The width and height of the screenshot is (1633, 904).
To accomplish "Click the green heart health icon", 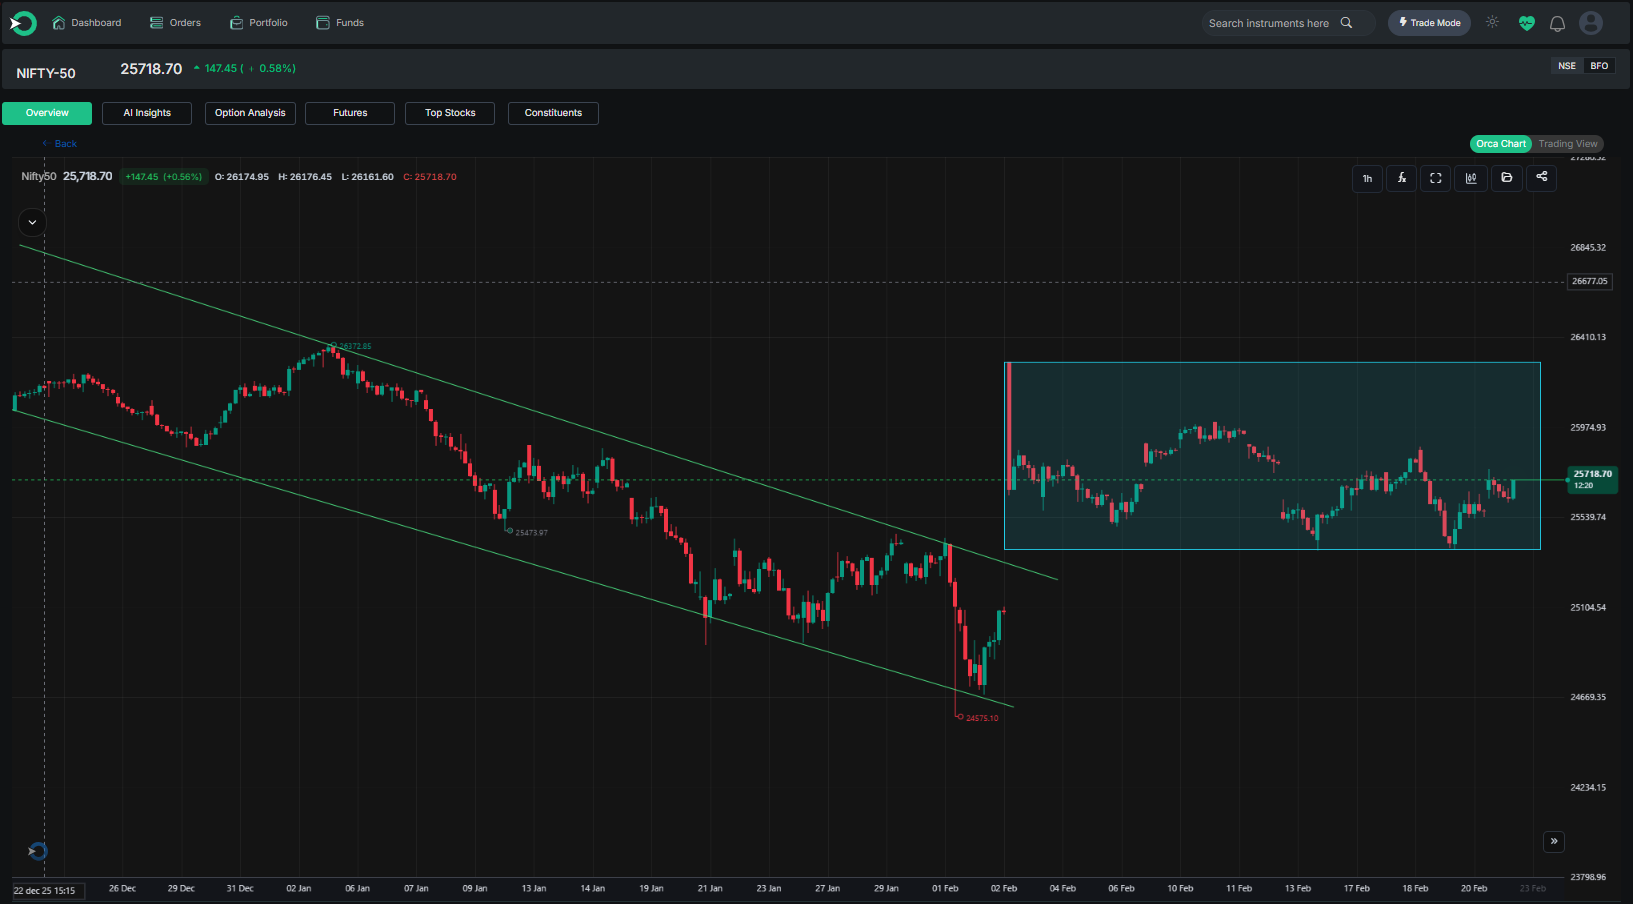I will [x=1526, y=23].
